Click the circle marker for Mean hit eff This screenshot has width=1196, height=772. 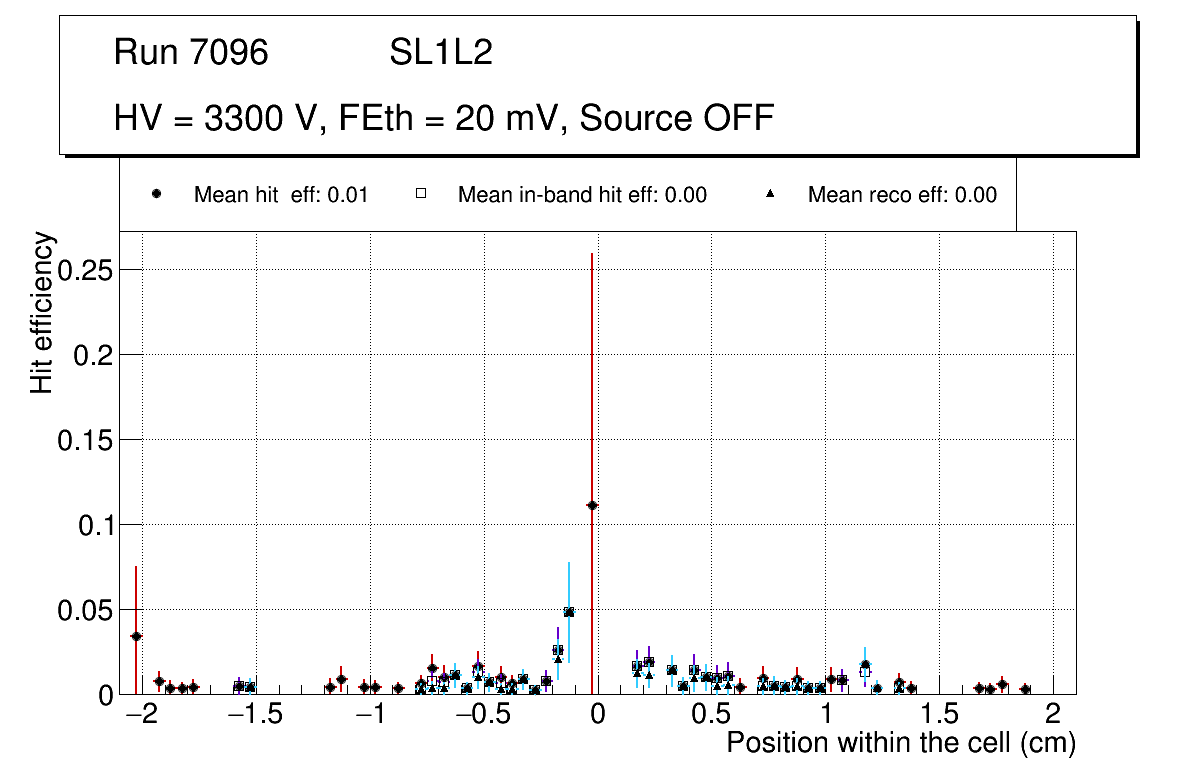[x=156, y=194]
